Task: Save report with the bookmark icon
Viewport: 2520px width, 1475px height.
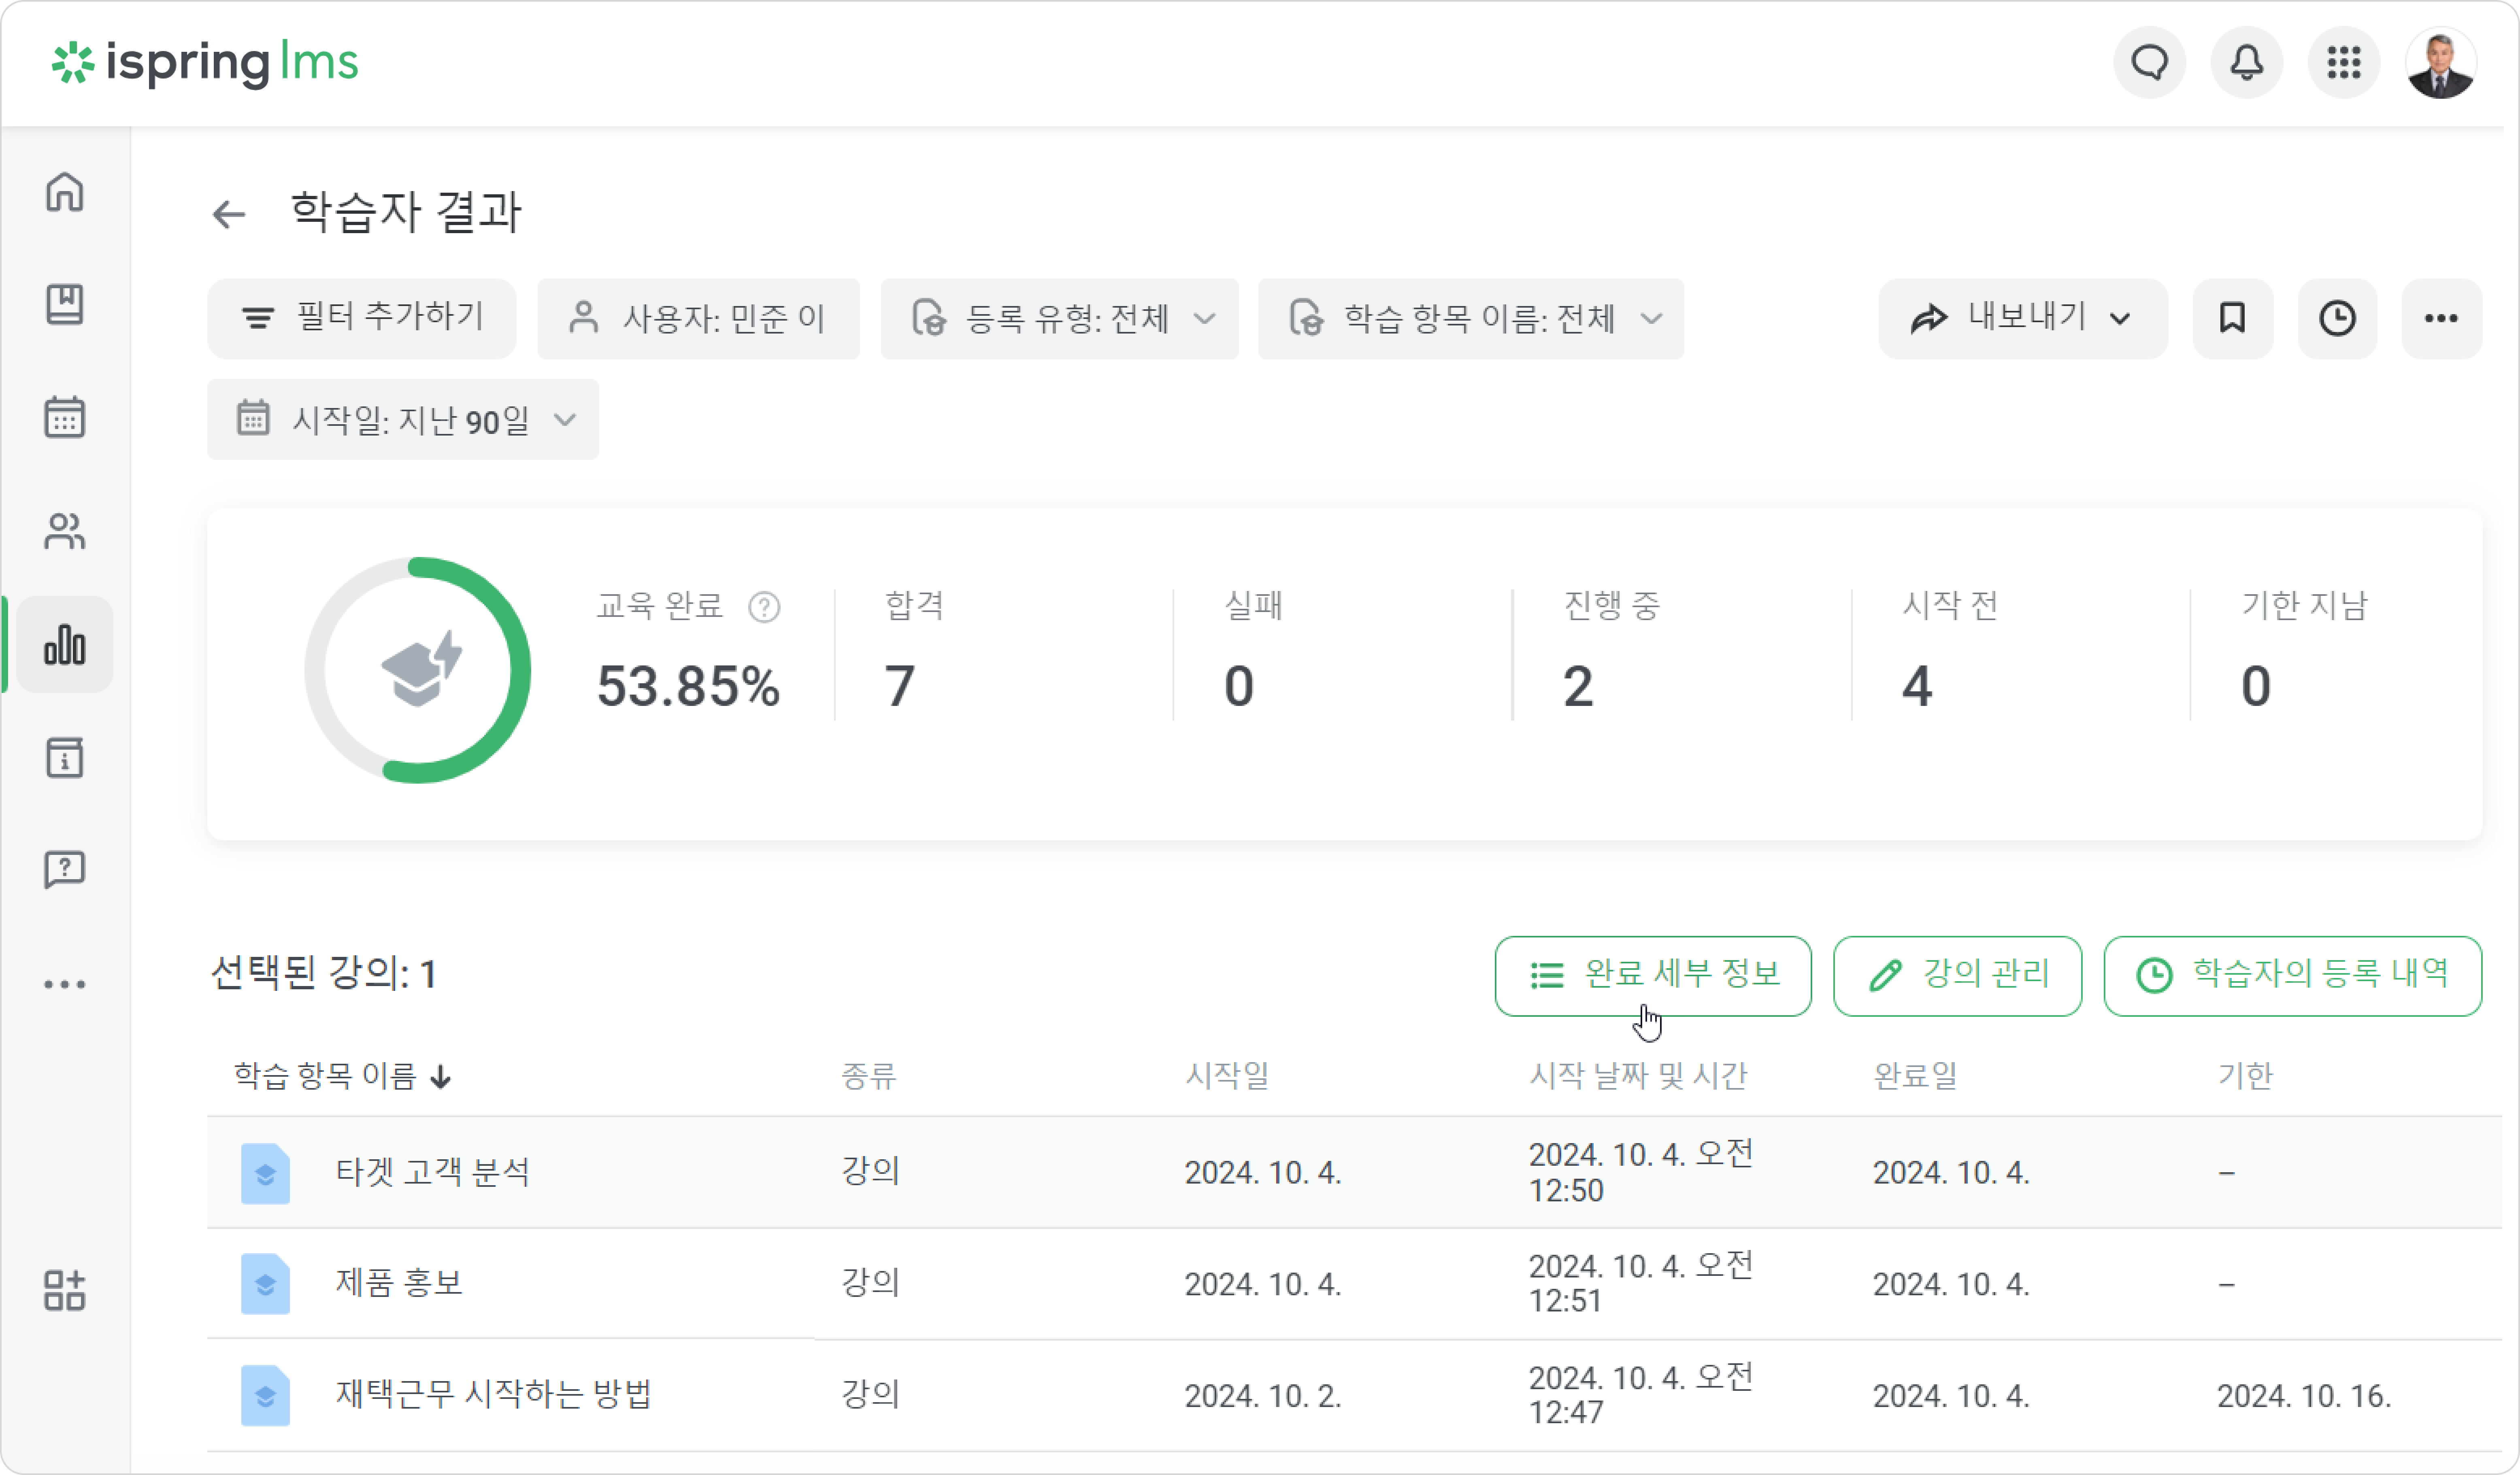Action: 2233,319
